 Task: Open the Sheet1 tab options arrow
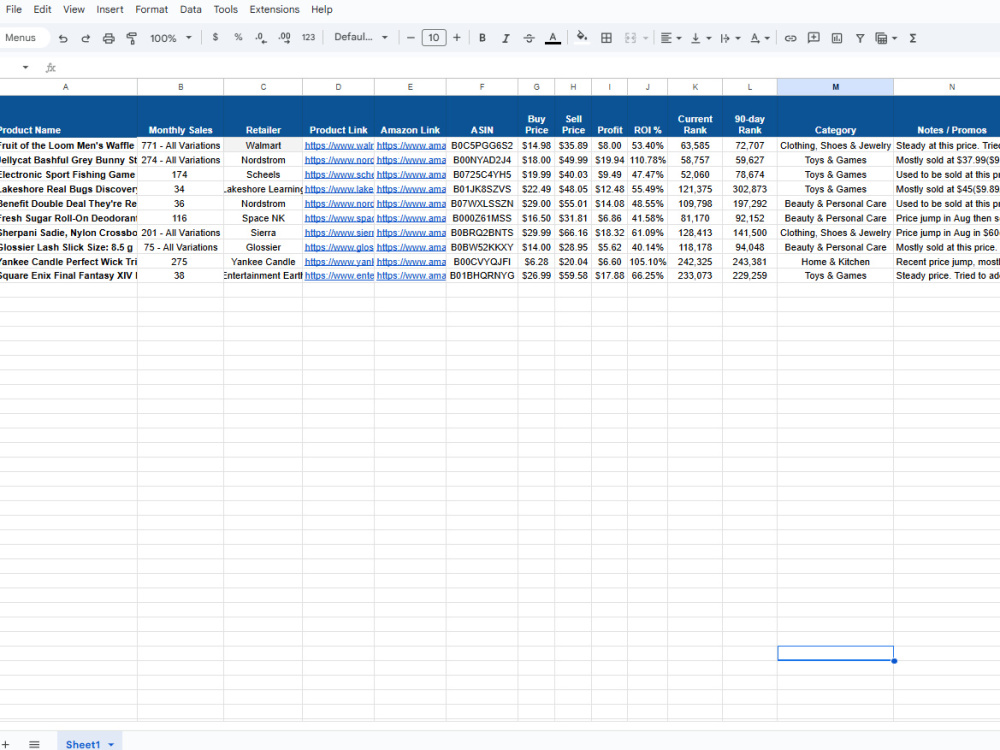click(x=111, y=744)
